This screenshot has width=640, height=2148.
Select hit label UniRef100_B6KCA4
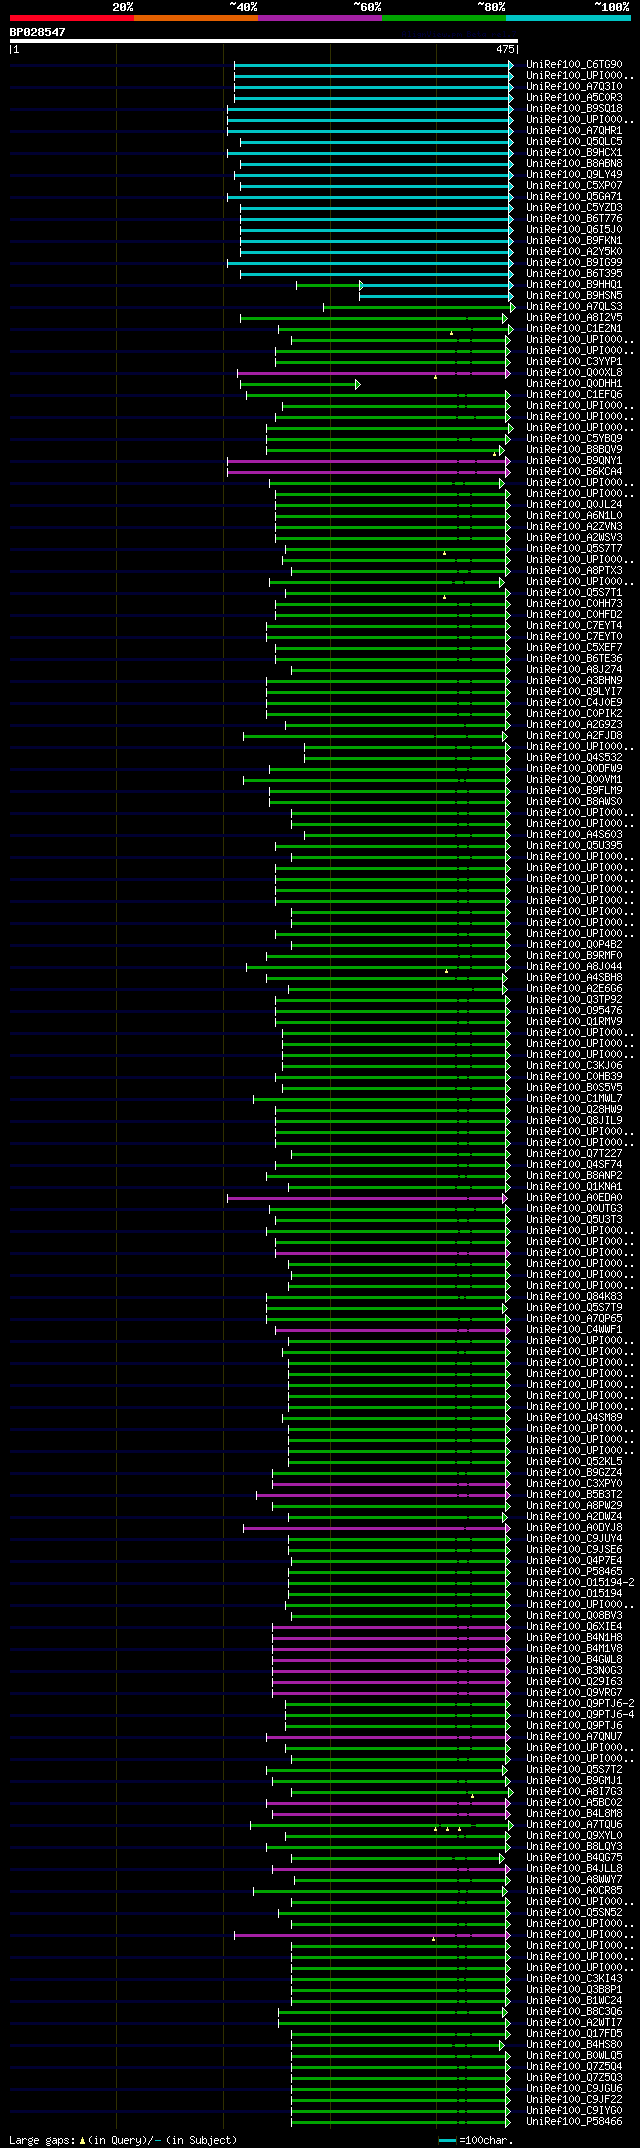[x=574, y=472]
